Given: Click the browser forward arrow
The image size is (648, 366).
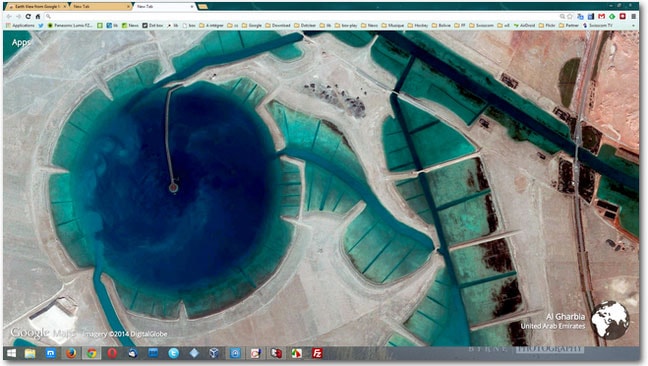Looking at the screenshot, I should (19, 17).
